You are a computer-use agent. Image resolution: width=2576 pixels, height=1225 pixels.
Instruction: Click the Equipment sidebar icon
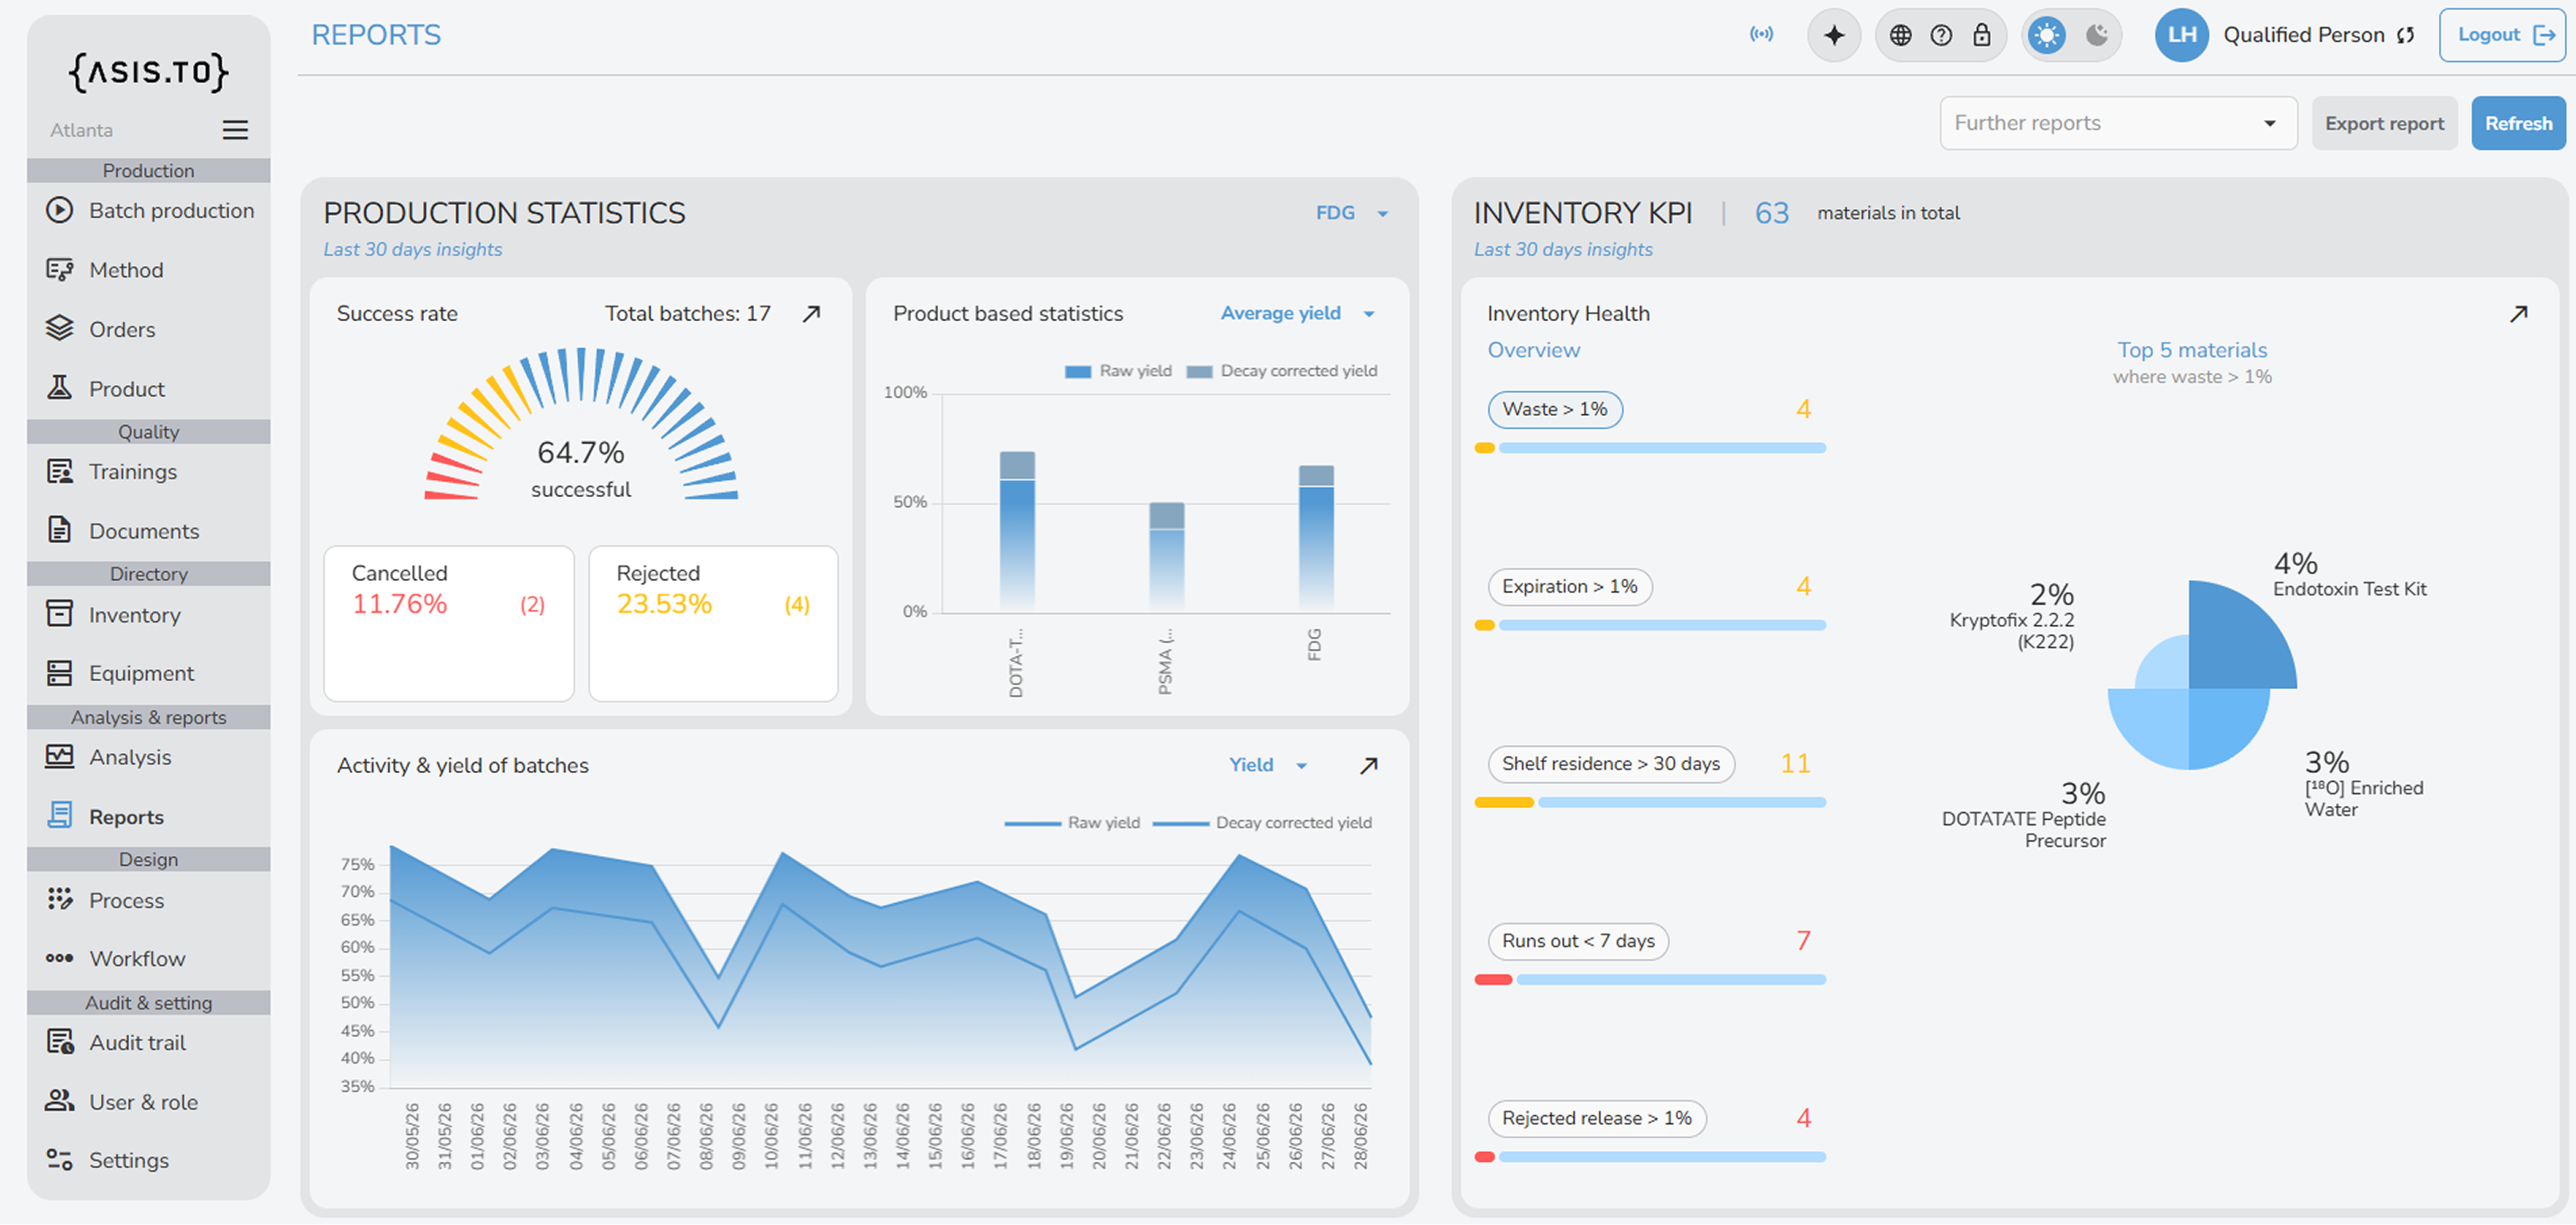tap(59, 674)
